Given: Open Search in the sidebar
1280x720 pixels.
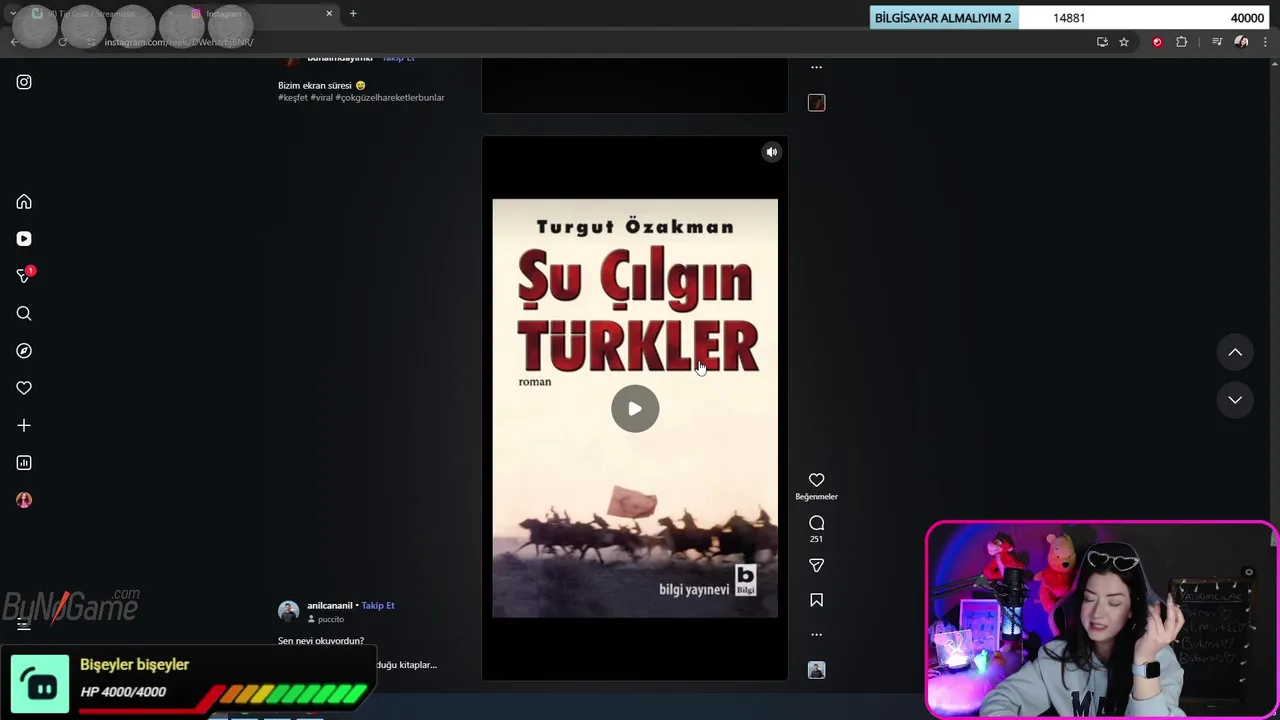Looking at the screenshot, I should [x=24, y=314].
